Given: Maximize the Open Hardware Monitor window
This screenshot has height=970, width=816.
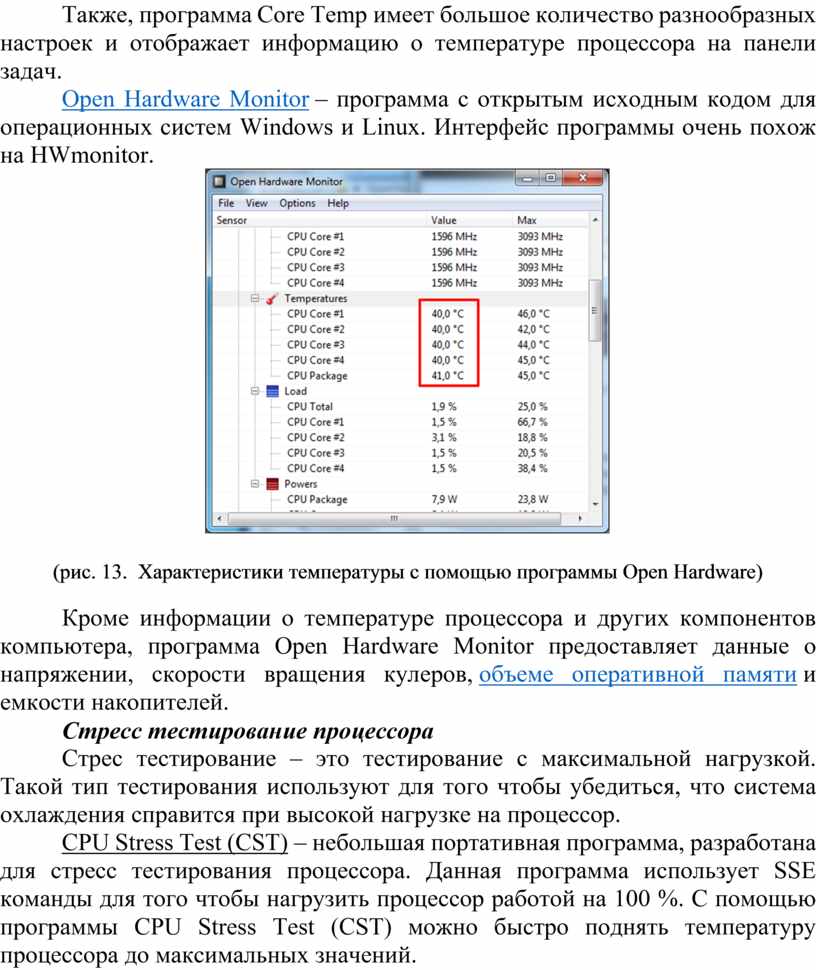Looking at the screenshot, I should click(550, 178).
